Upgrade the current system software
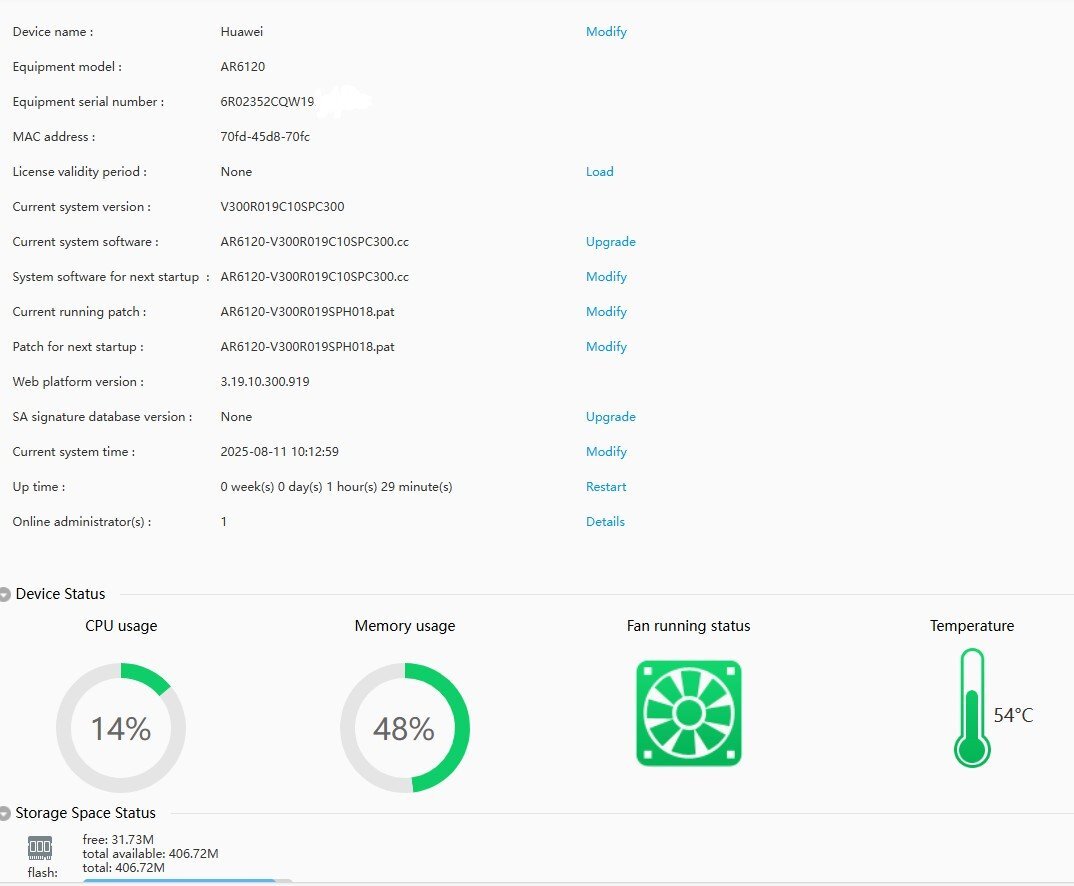1074x886 pixels. [x=610, y=242]
